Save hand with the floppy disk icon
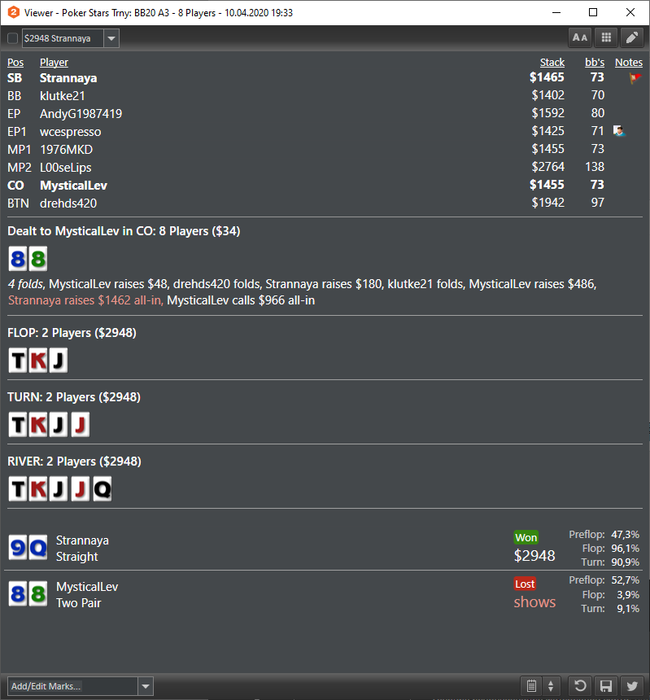This screenshot has height=700, width=650. (606, 686)
